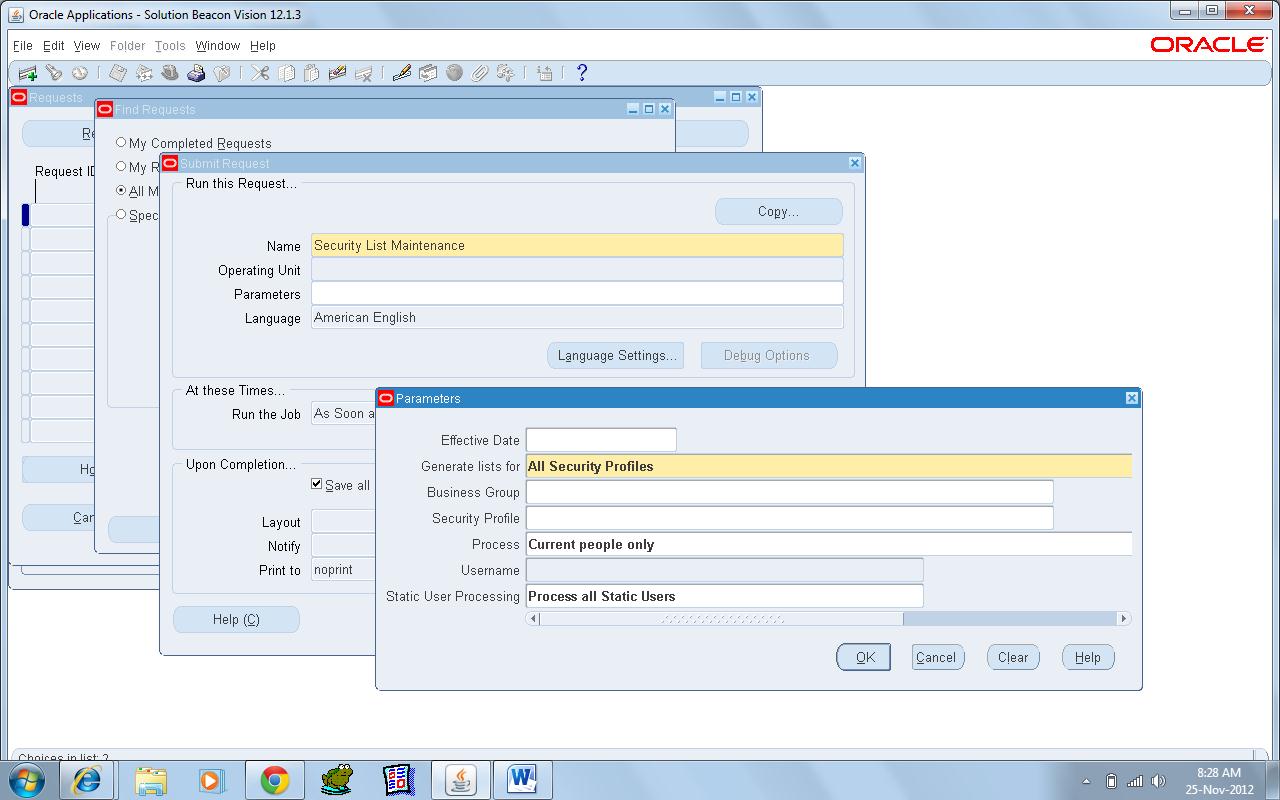
Task: Select second 'My R...' radio in Find Requests
Action: 121,166
